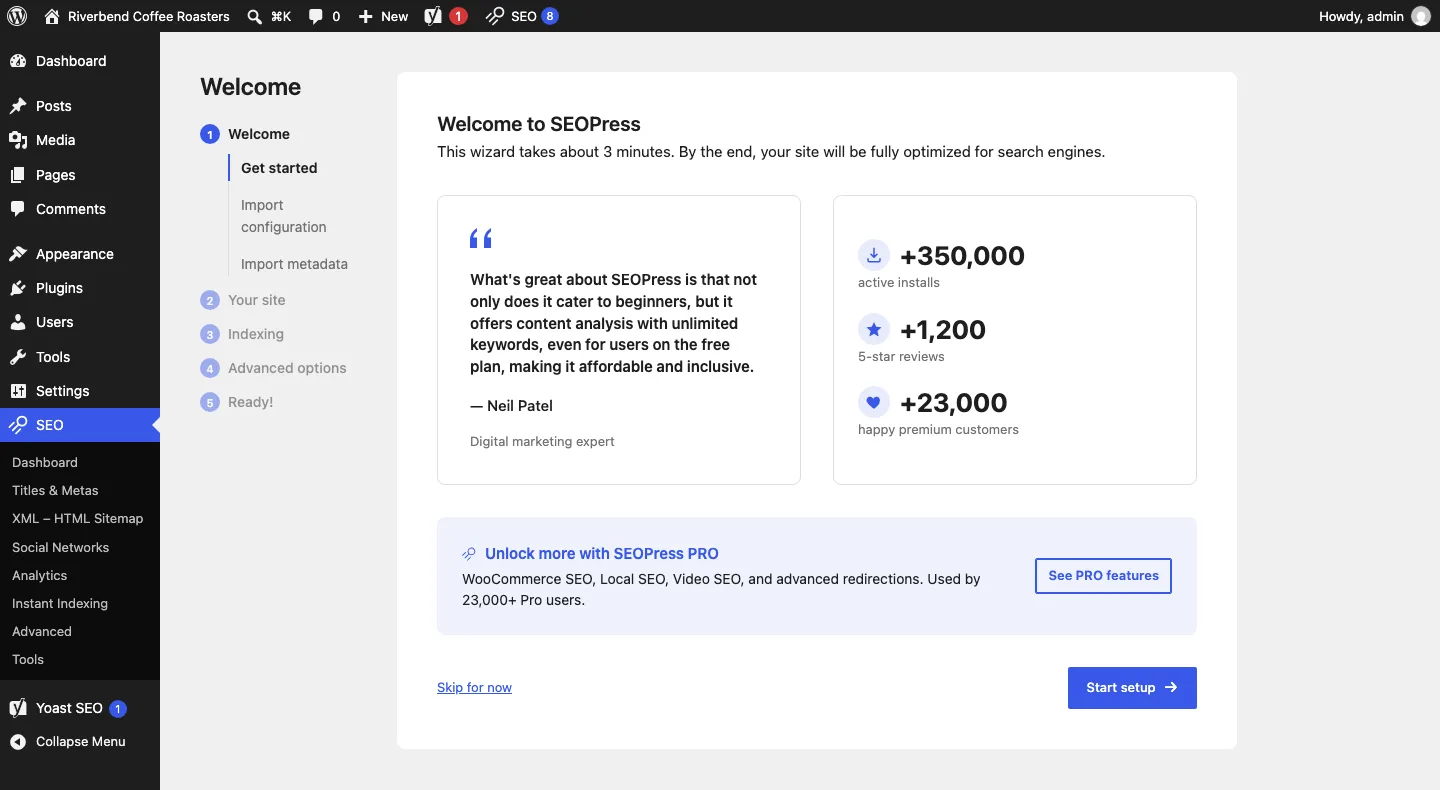The image size is (1440, 790).
Task: Select the highlighted SEO sidebar menu
Action: coord(80,425)
